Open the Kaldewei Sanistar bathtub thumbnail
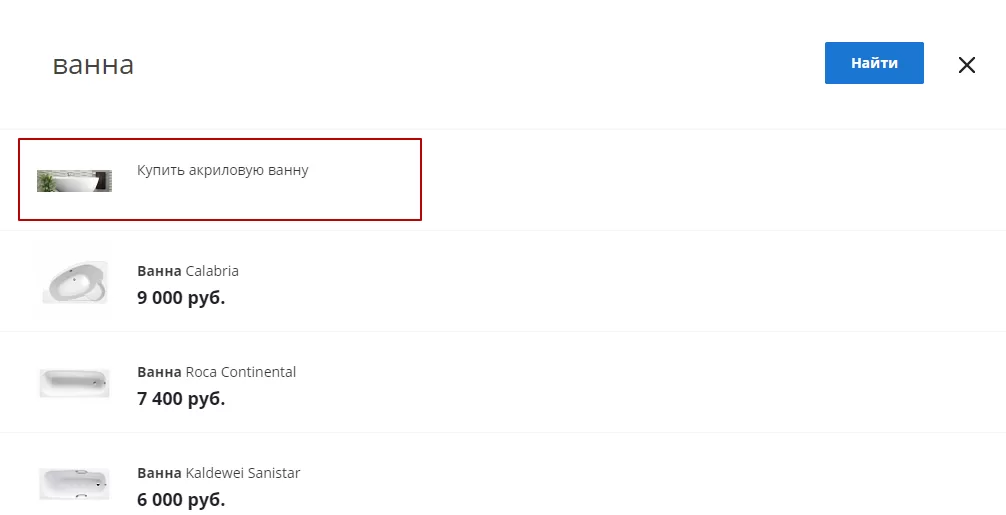Image resolution: width=1006 pixels, height=515 pixels. pos(74,484)
